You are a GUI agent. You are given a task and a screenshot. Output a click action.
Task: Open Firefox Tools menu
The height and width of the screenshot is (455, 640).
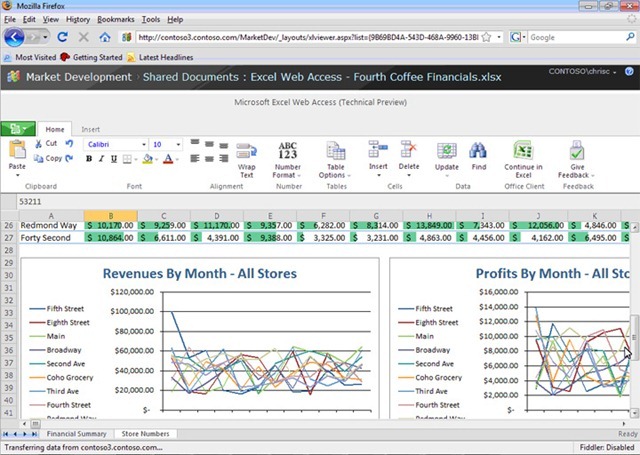(x=151, y=20)
